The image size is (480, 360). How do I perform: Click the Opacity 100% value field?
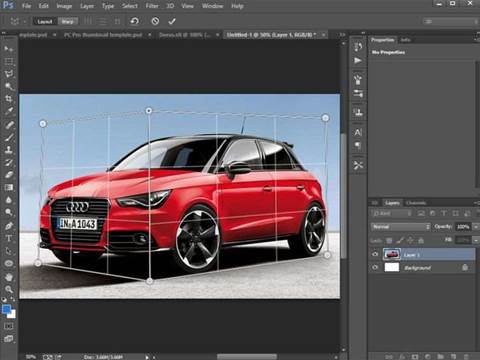click(463, 227)
